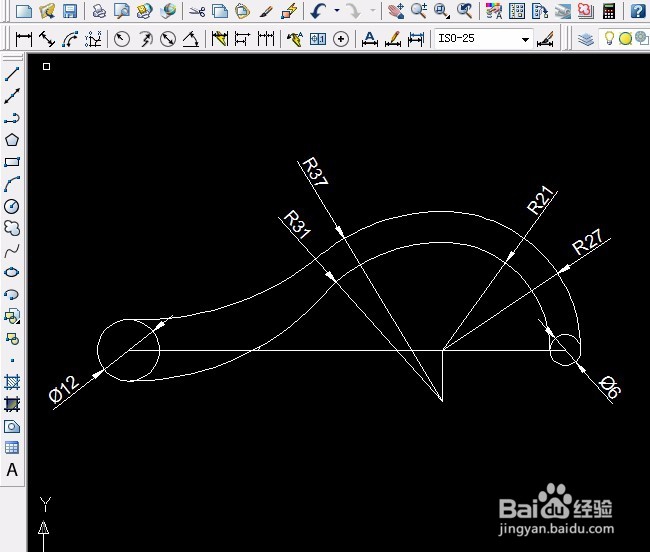Open Dimension Text Edit tool
Image resolution: width=650 pixels, height=552 pixels.
[393, 39]
